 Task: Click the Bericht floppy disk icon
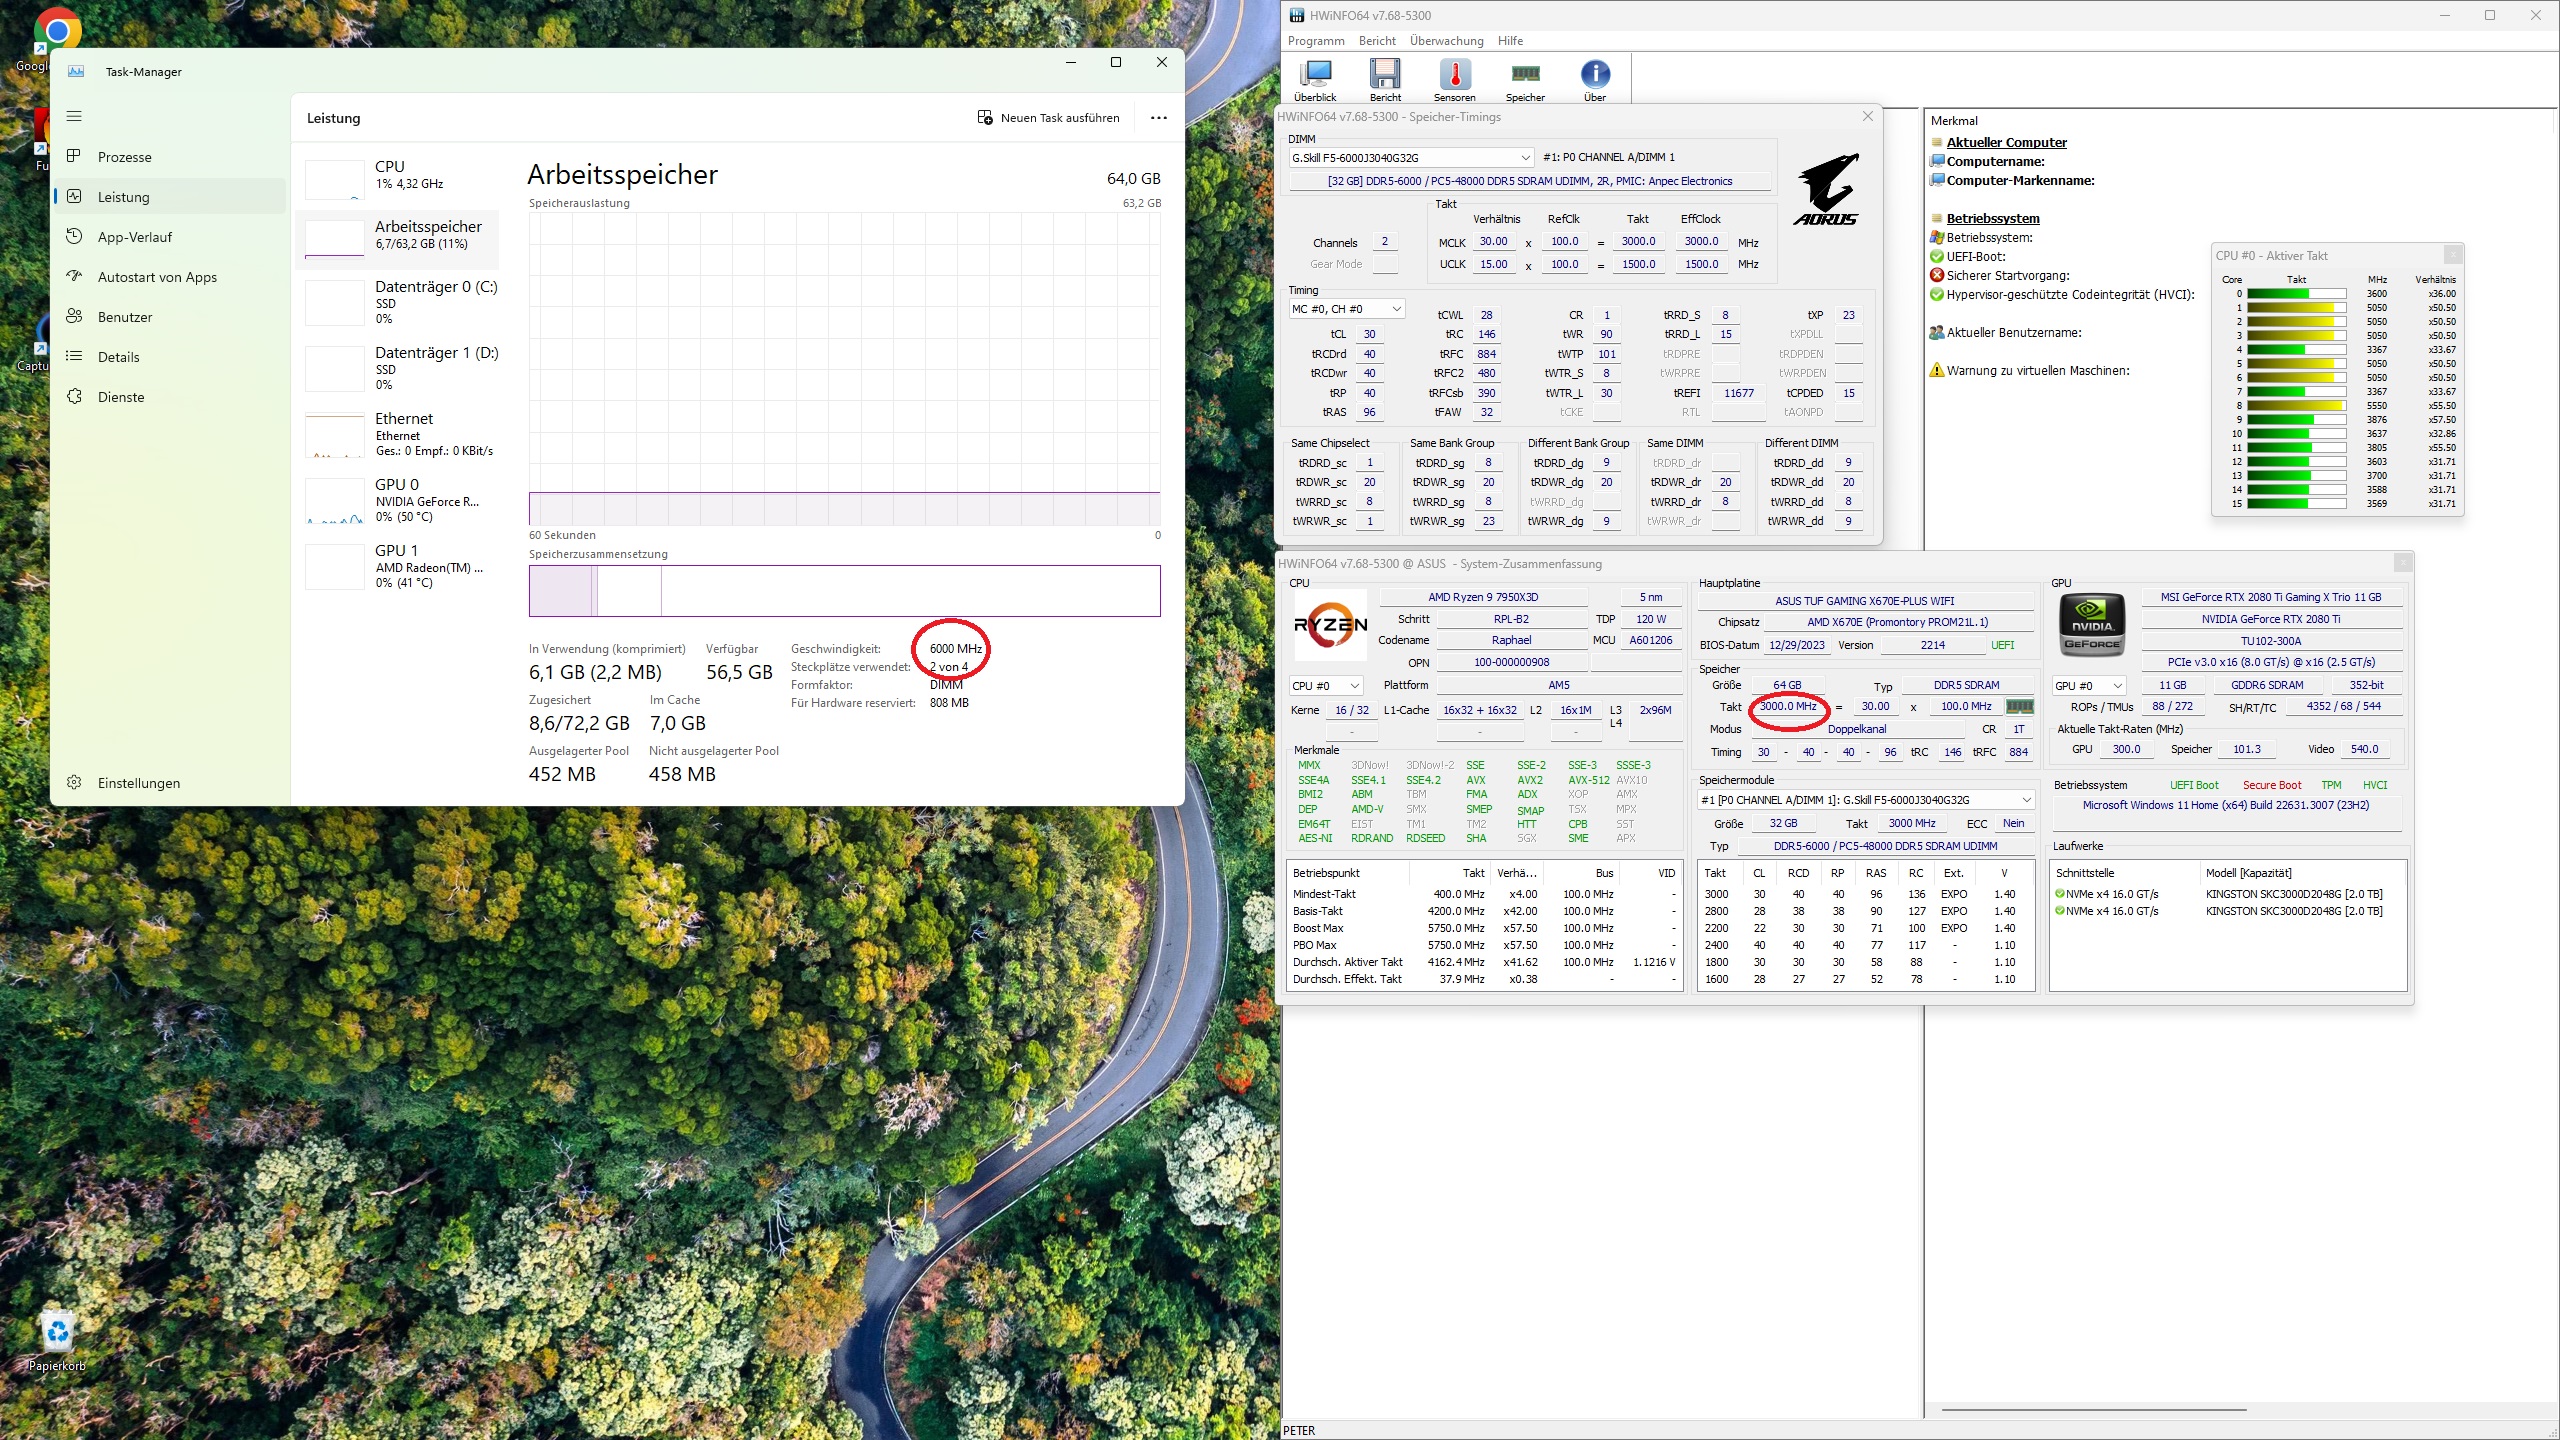(x=1385, y=80)
